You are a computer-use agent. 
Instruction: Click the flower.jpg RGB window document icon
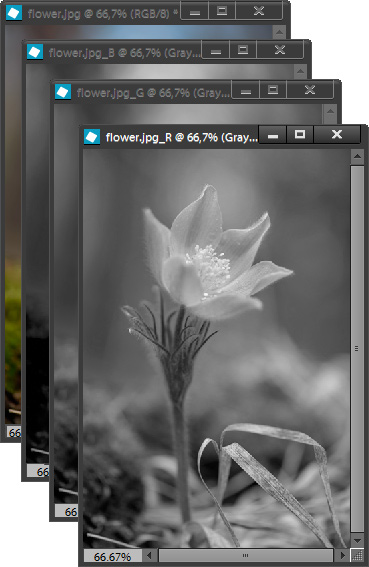click(x=14, y=13)
